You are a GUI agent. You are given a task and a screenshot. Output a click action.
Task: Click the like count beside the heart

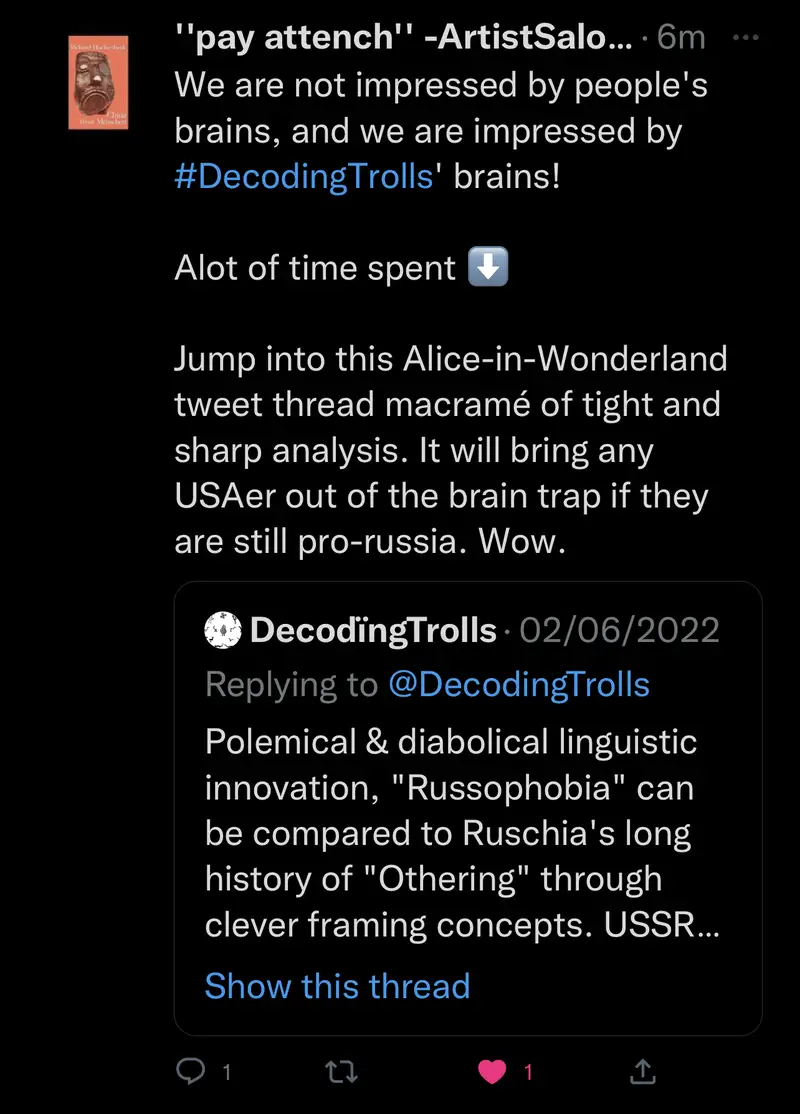click(529, 1073)
